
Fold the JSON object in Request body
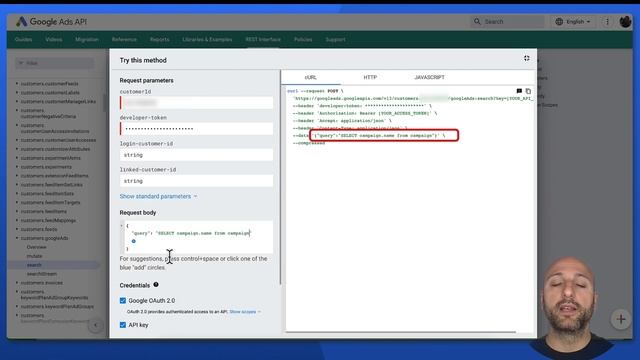coord(122,225)
